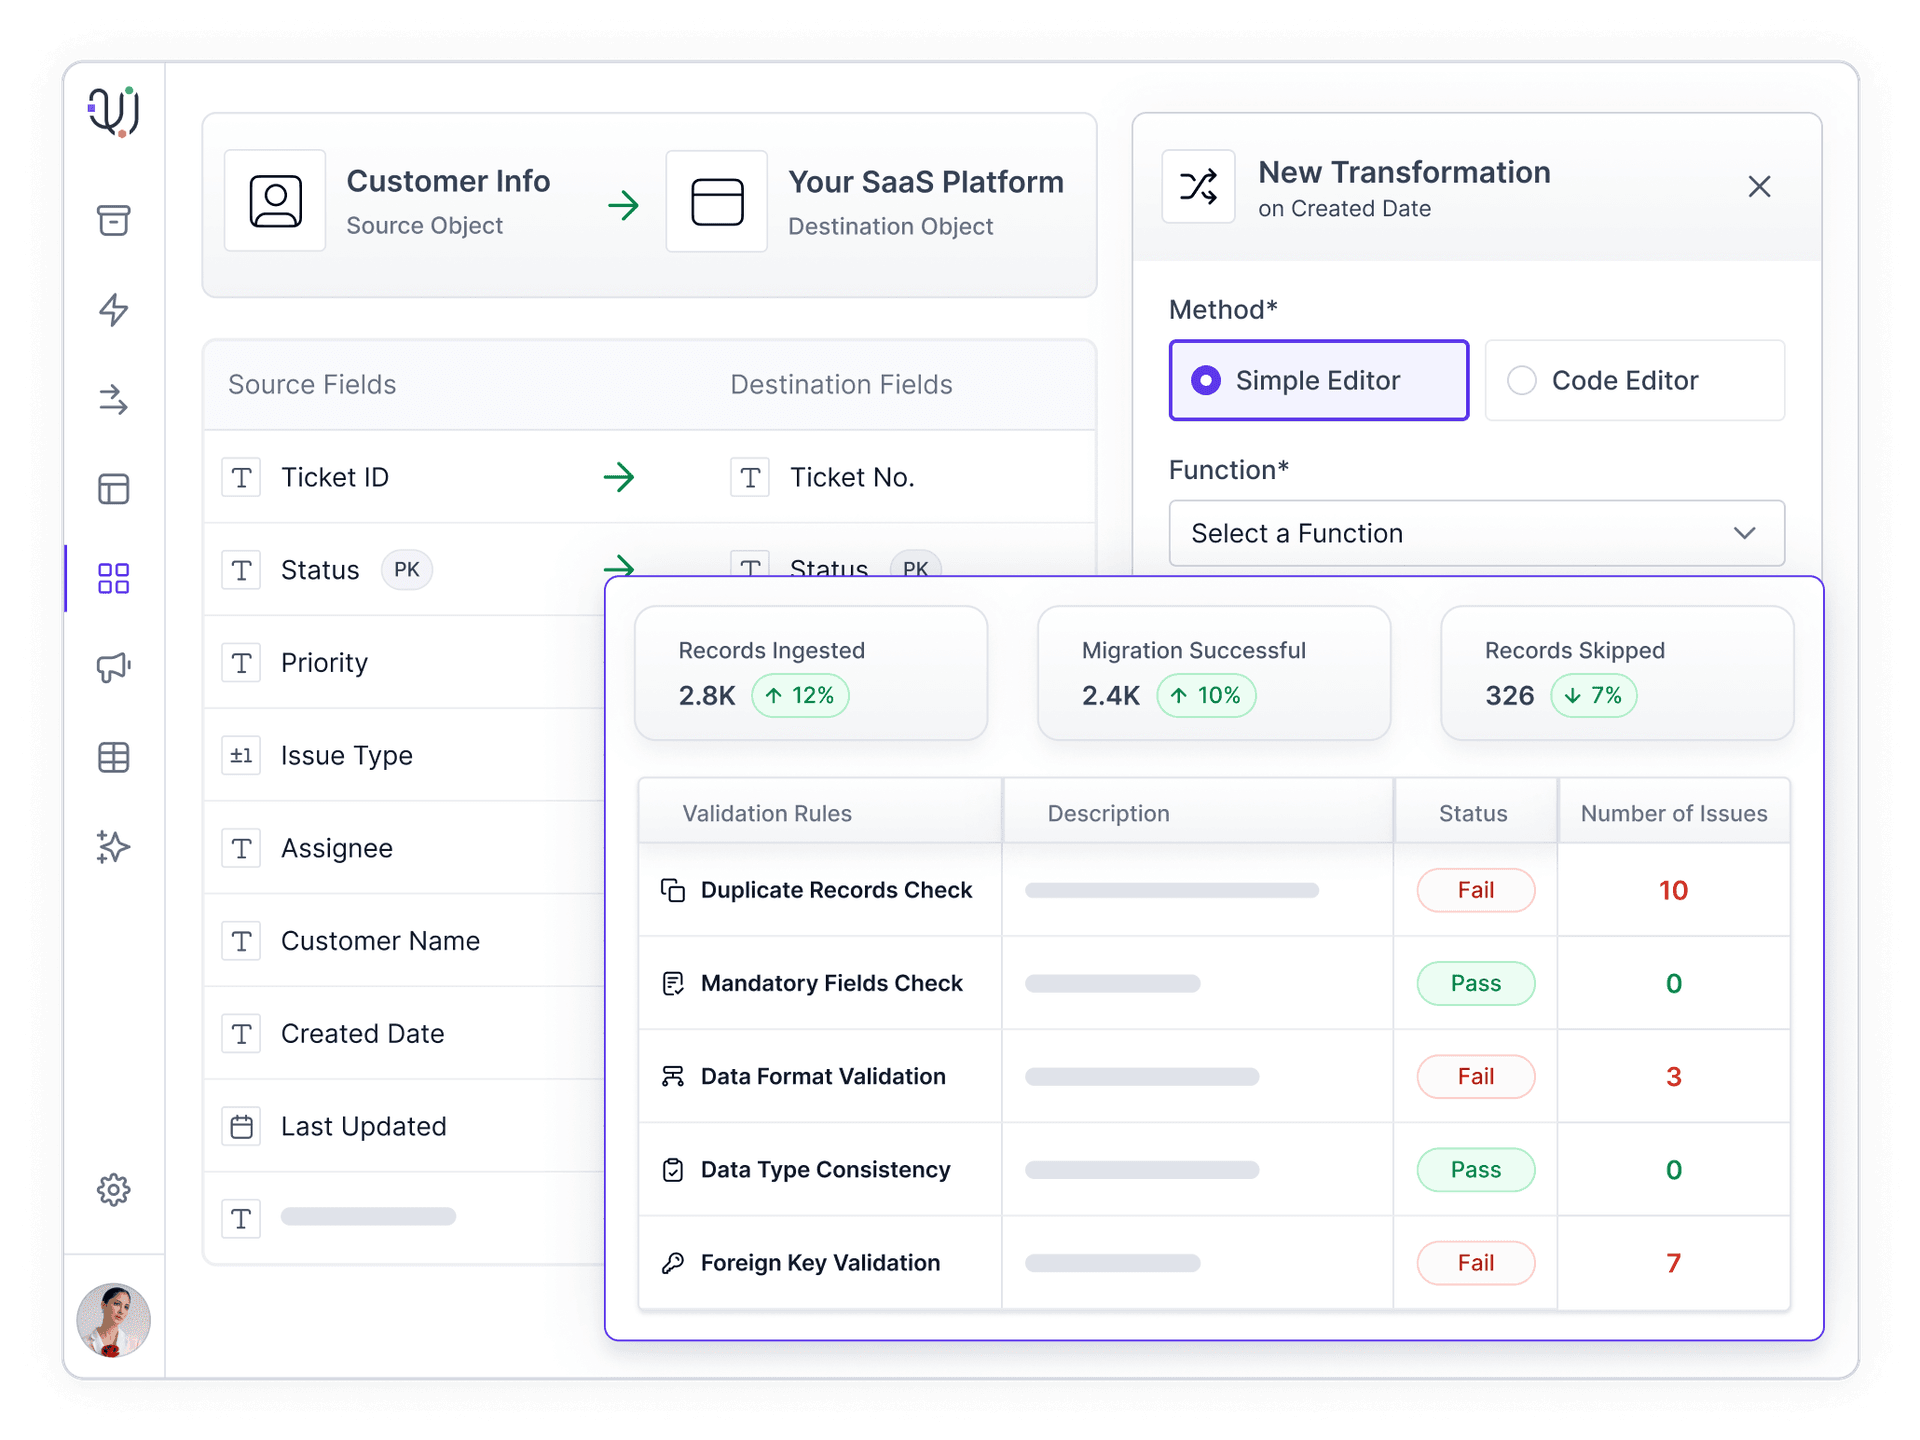Click the type icon beside Priority
This screenshot has width=1920, height=1440.
tap(241, 663)
